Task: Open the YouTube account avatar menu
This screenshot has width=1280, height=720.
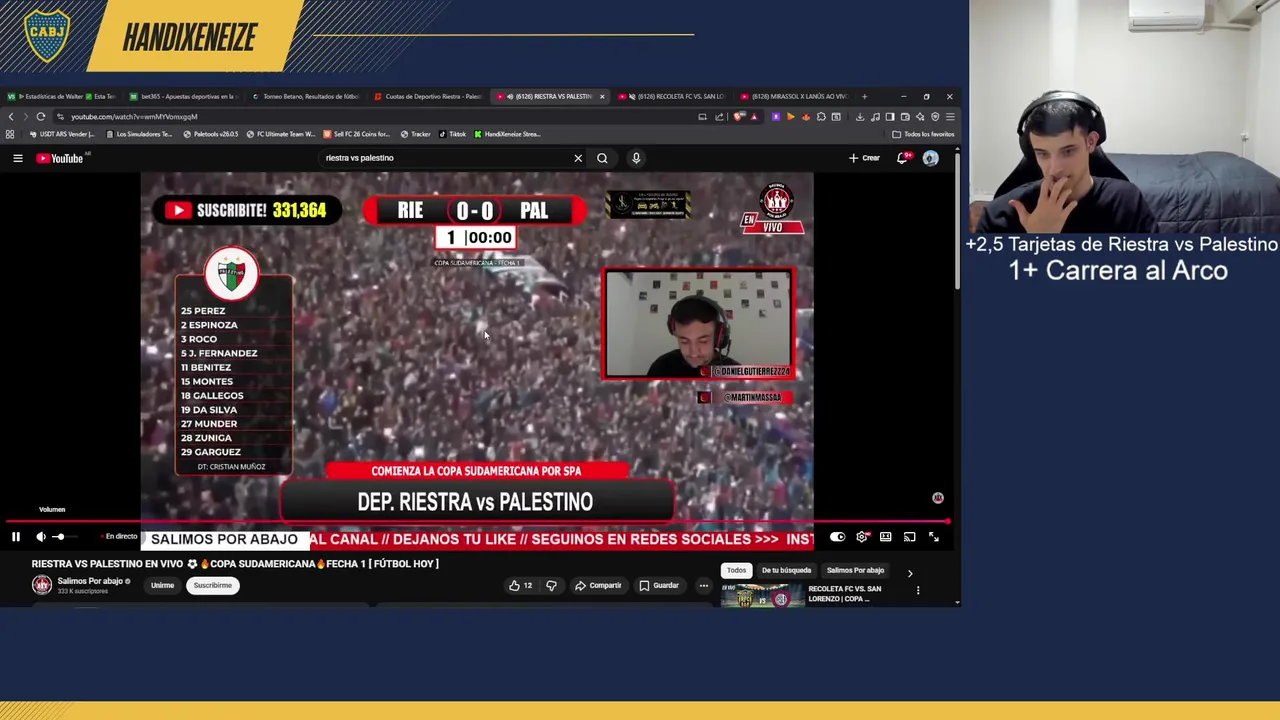Action: click(x=931, y=158)
